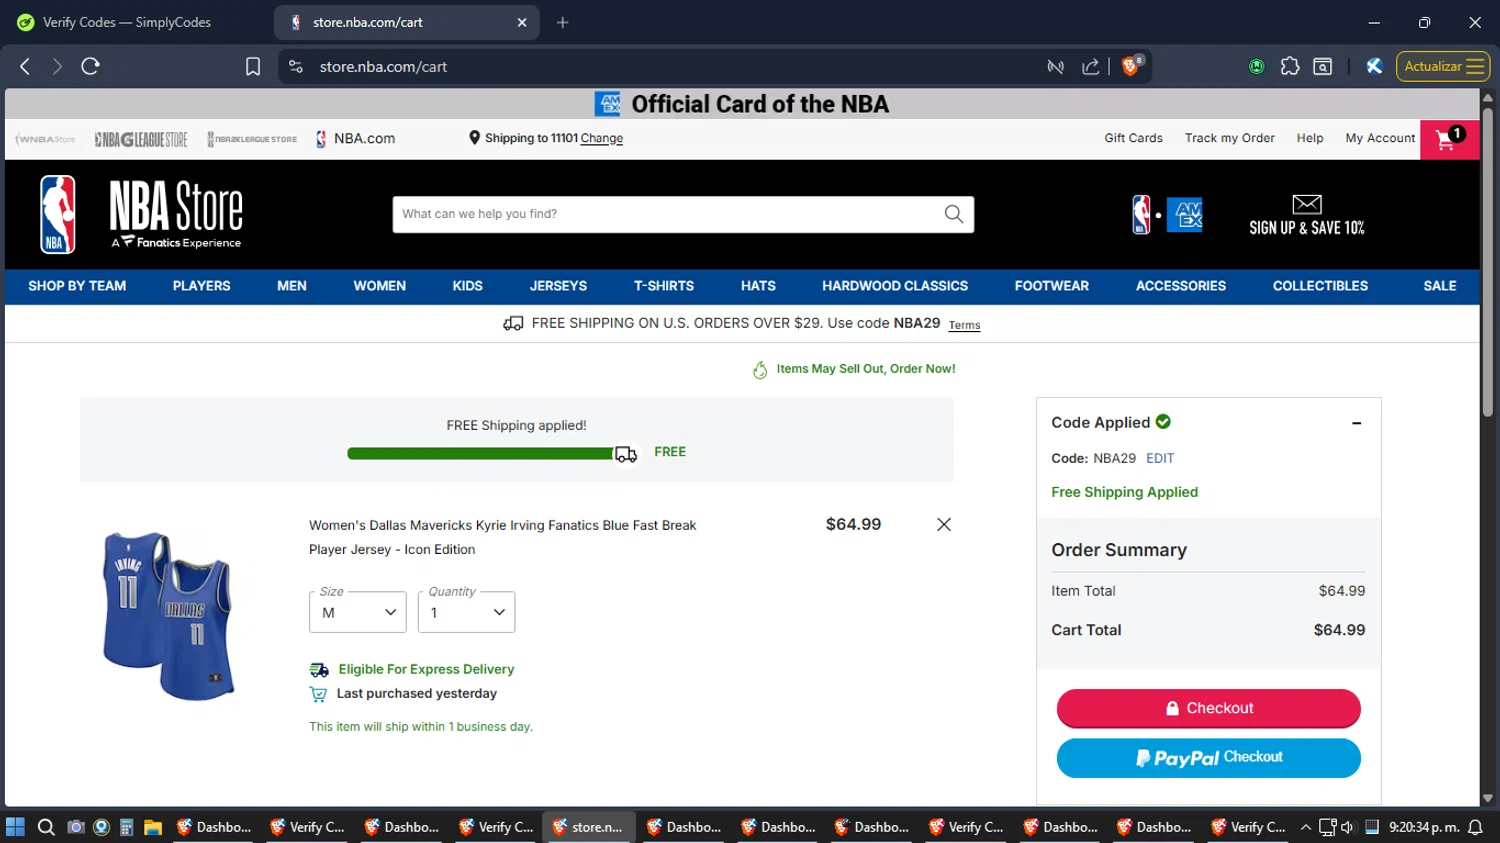Click the PayPal Checkout button
The height and width of the screenshot is (843, 1500).
1208,758
